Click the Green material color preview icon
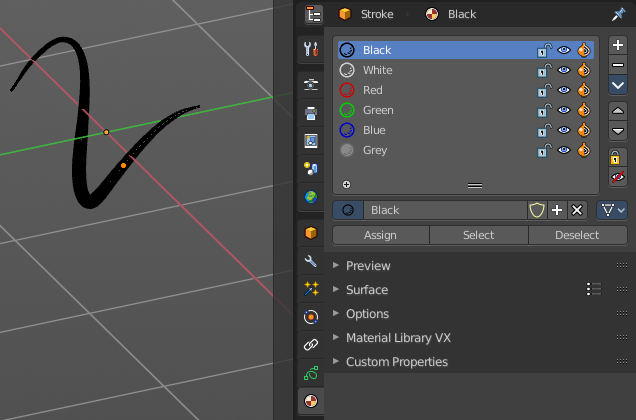 tap(347, 110)
